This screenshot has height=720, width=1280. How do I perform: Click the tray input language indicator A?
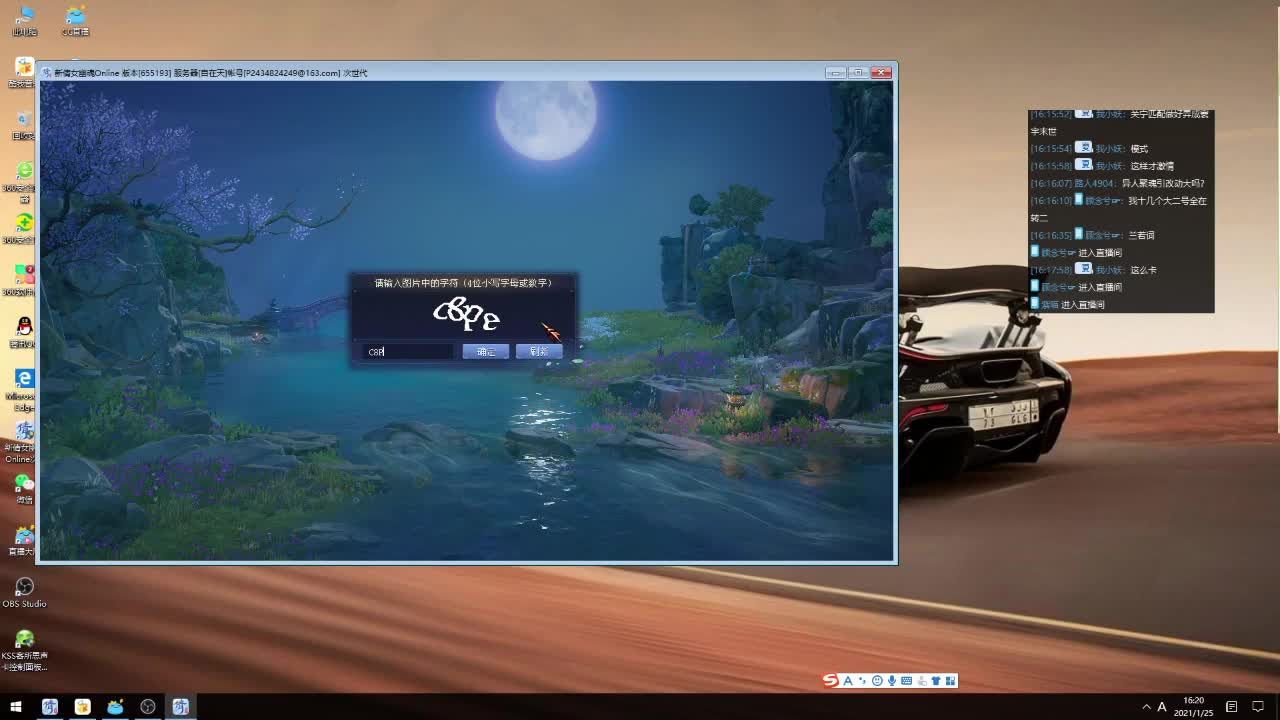[x=1162, y=707]
